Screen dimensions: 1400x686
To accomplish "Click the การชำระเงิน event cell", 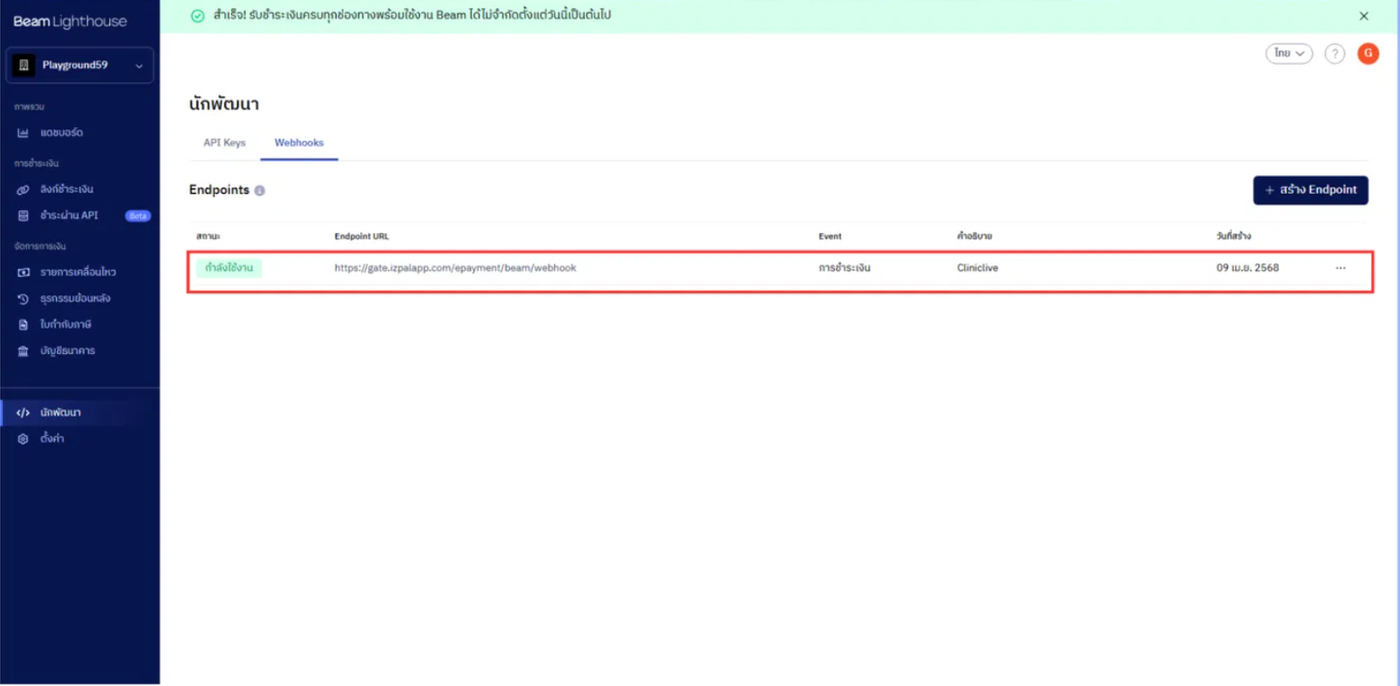I will tap(844, 268).
